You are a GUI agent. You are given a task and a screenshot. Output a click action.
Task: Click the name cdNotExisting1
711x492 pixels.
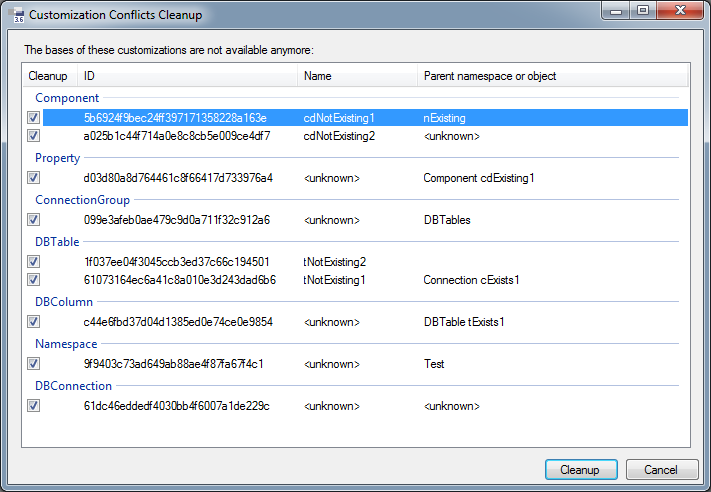coord(339,118)
